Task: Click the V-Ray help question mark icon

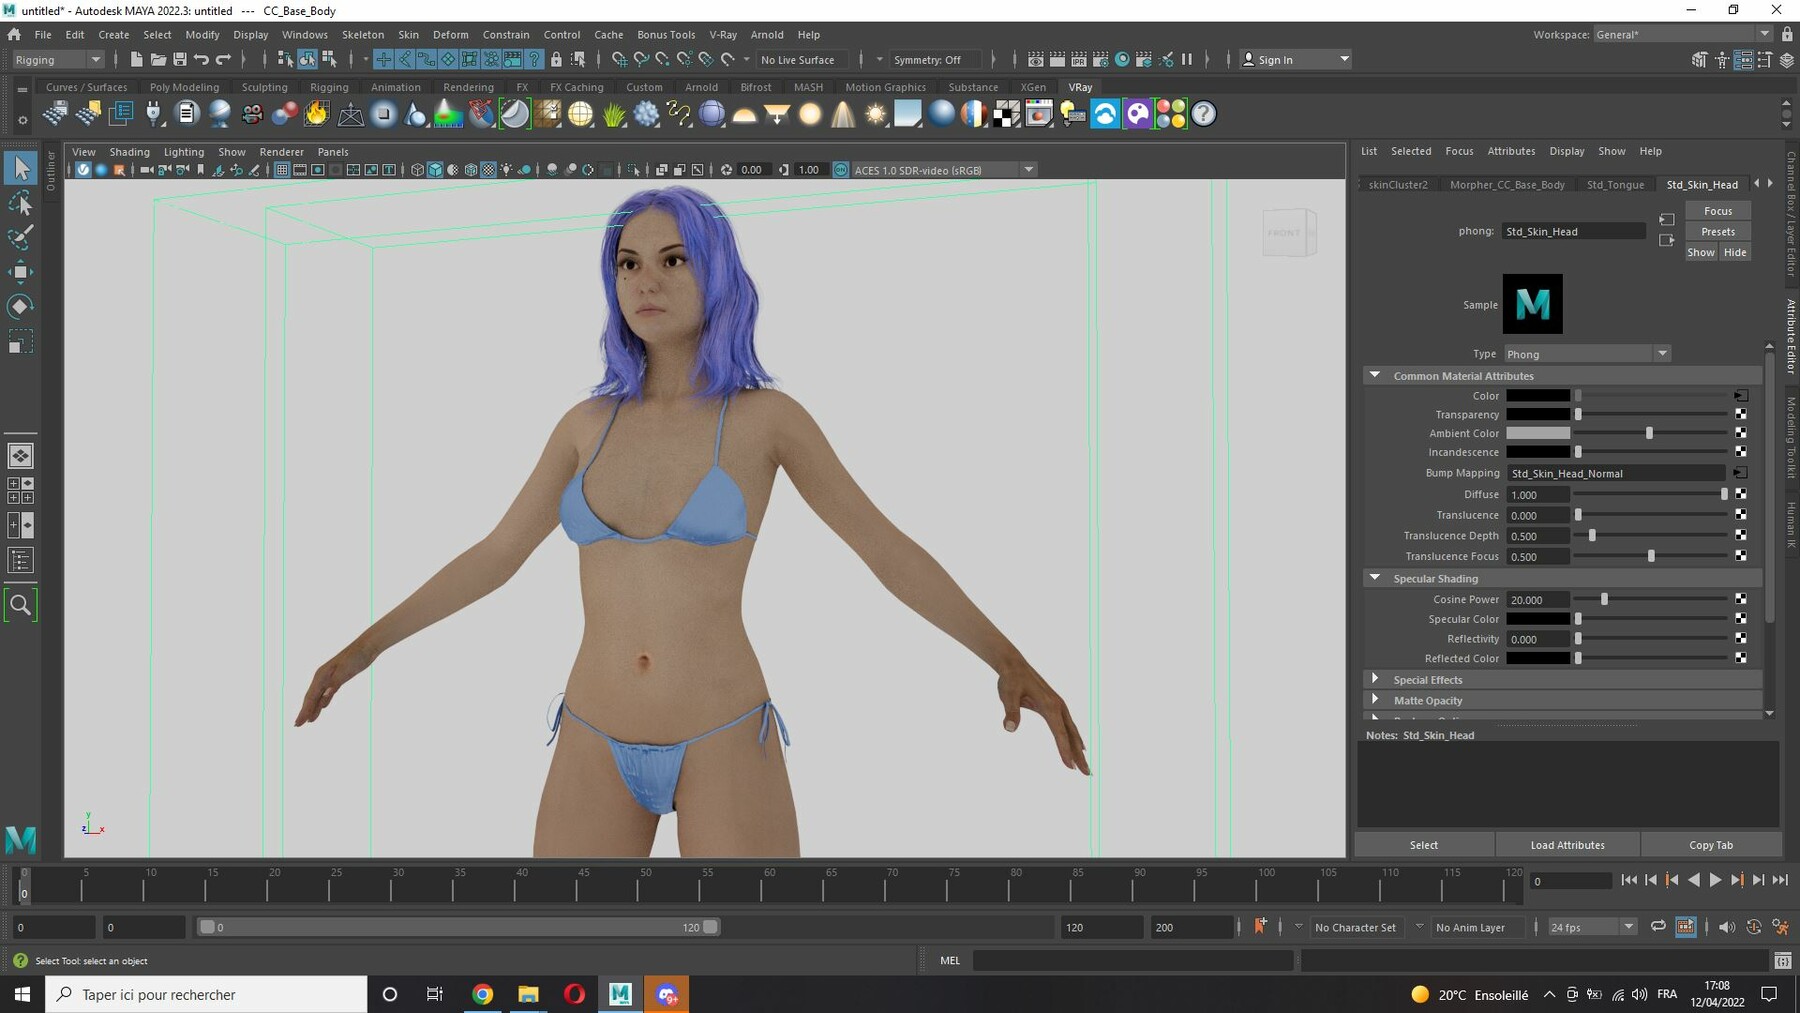Action: tap(1204, 114)
